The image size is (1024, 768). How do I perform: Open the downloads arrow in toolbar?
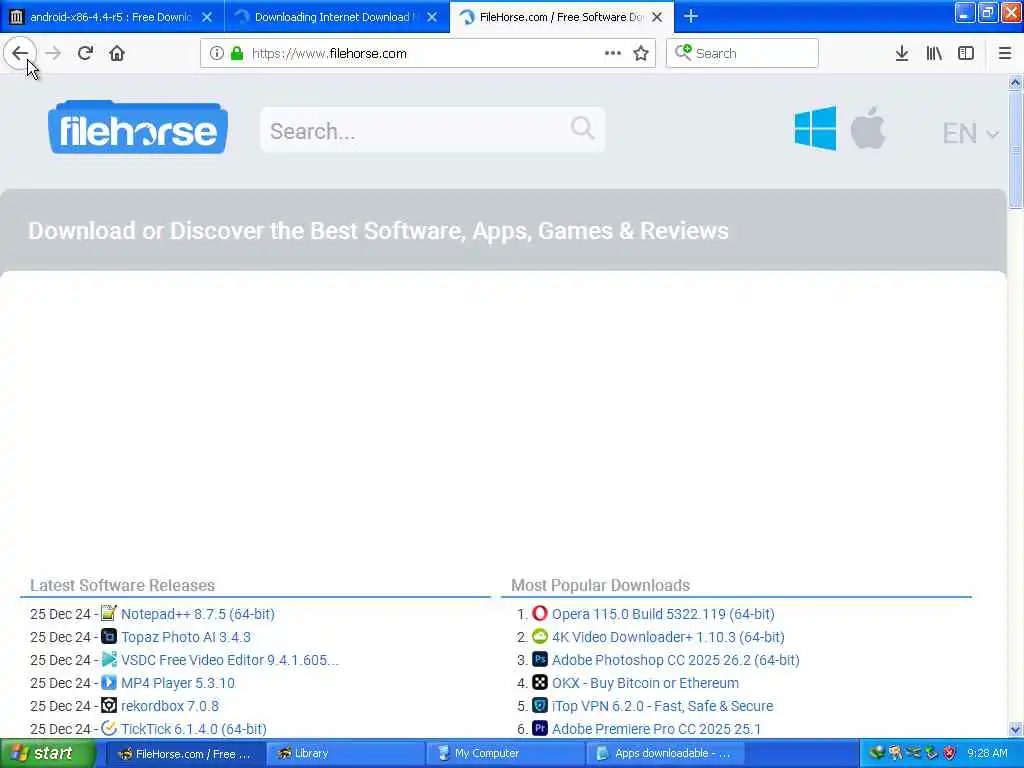(902, 54)
